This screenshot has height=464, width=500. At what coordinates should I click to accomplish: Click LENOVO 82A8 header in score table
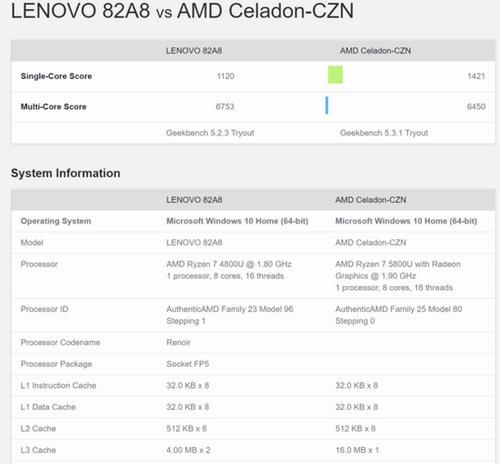coord(194,51)
